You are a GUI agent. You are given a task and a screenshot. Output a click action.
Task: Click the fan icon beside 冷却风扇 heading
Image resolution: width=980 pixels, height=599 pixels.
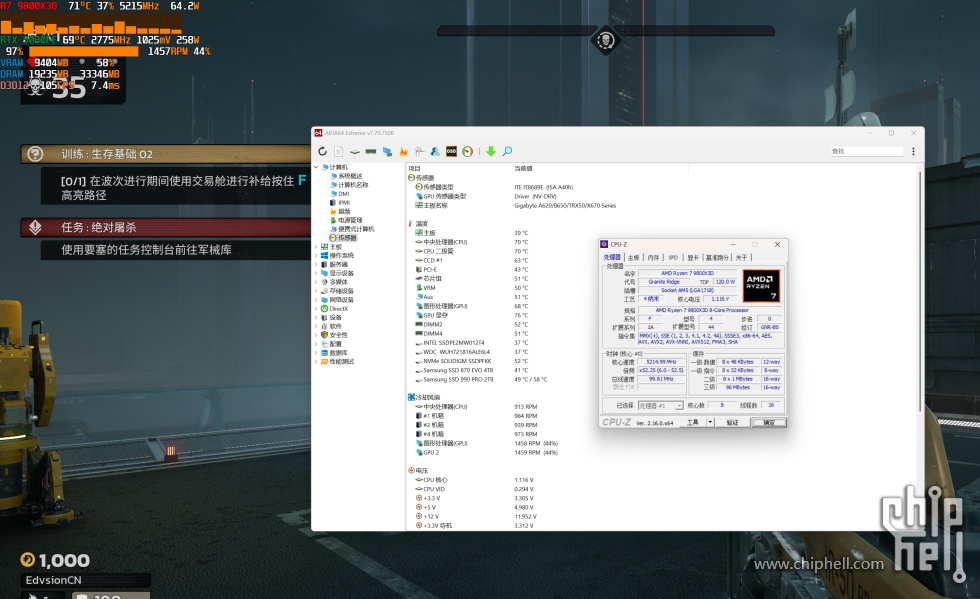tap(411, 397)
